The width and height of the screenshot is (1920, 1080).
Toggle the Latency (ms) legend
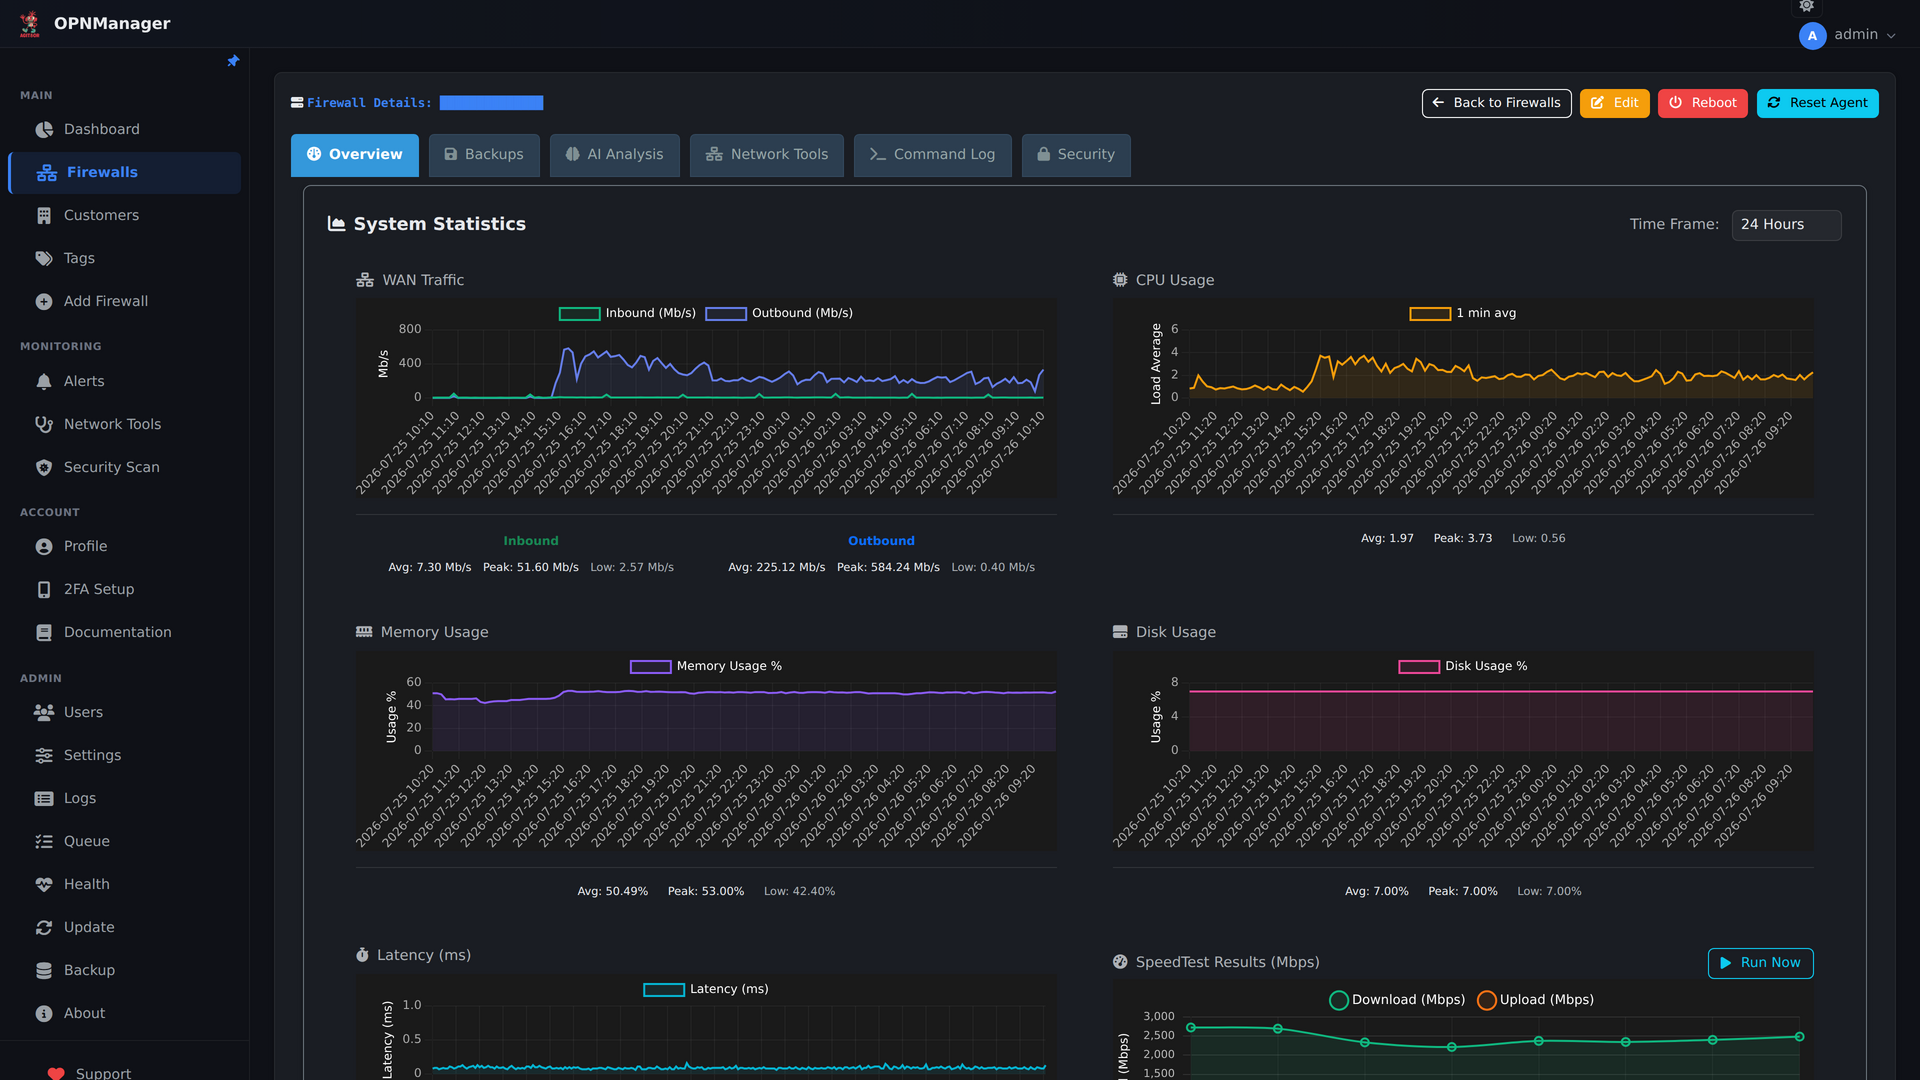[706, 989]
